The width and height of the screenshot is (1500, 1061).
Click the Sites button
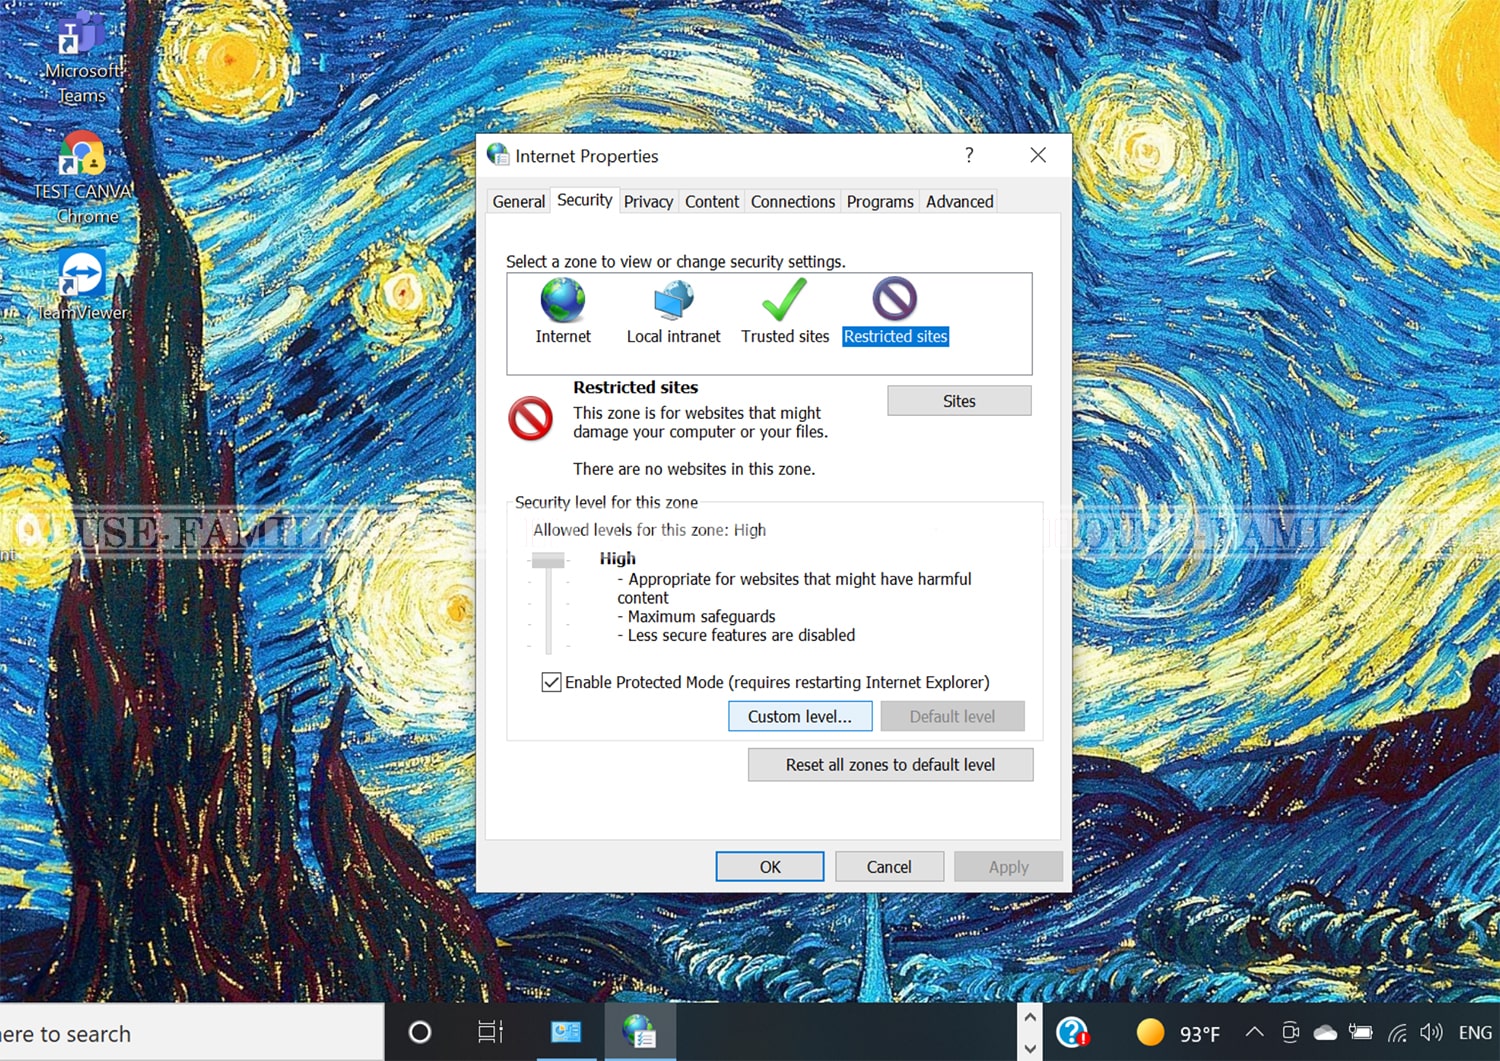[959, 401]
